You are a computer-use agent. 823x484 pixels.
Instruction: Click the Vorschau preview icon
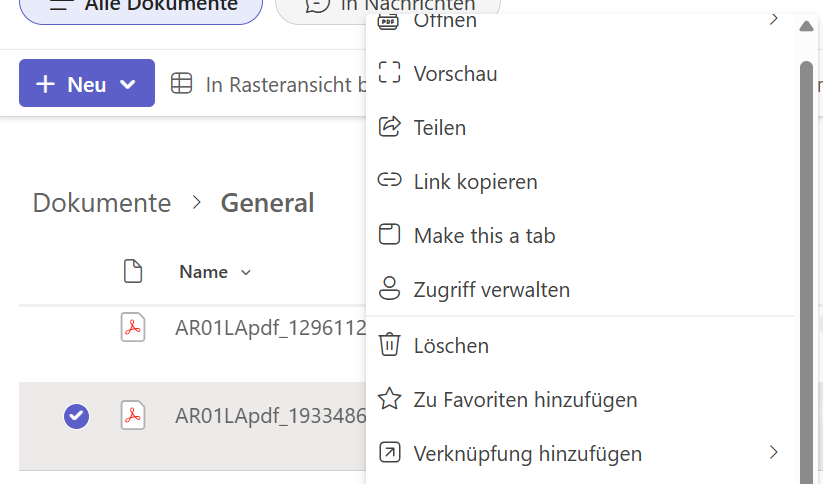[x=389, y=73]
